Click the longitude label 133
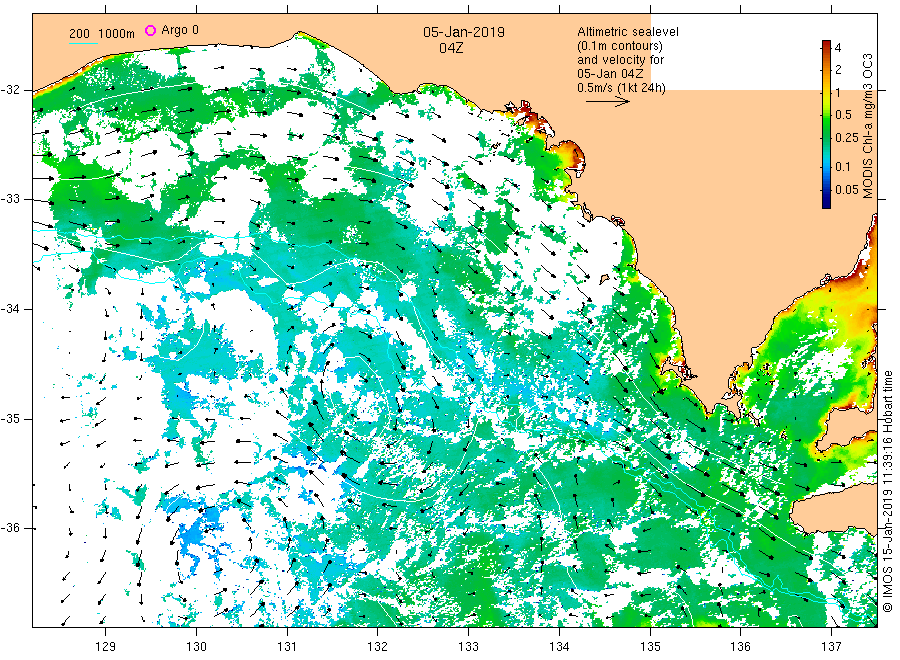This screenshot has width=900, height=660. point(468,647)
